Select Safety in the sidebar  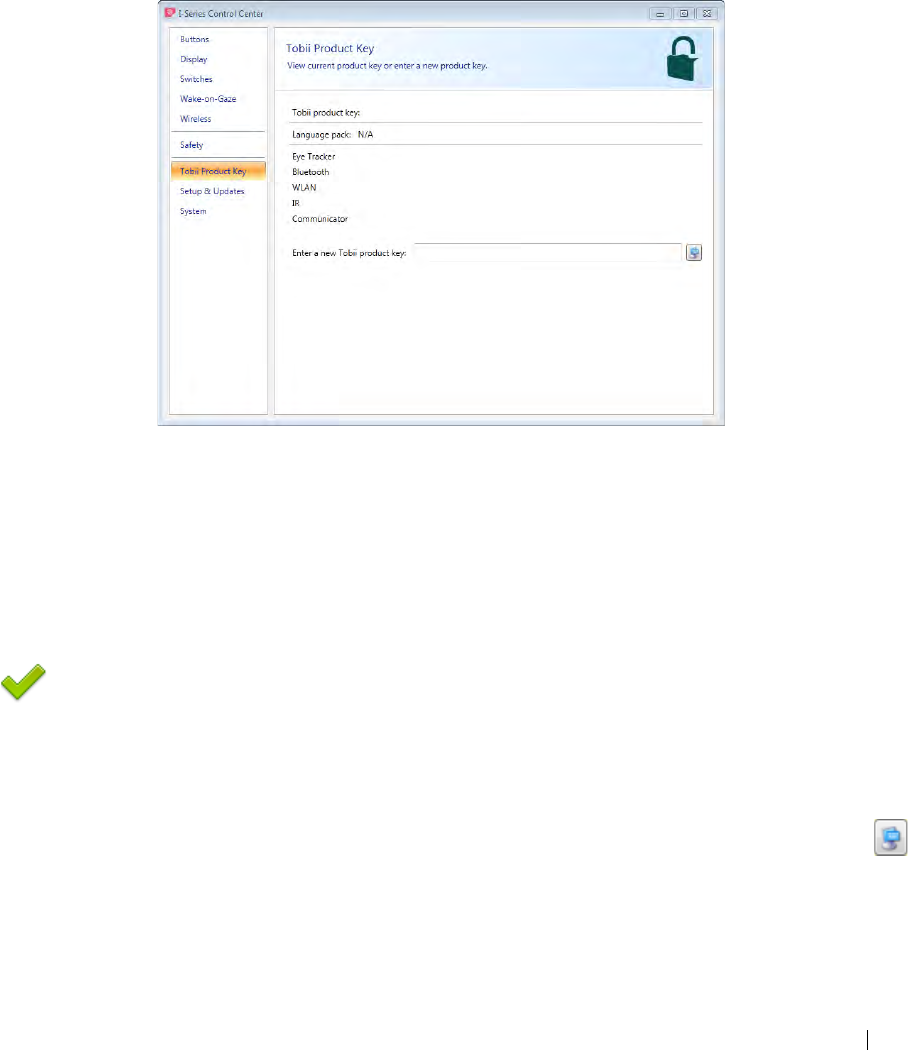192,145
